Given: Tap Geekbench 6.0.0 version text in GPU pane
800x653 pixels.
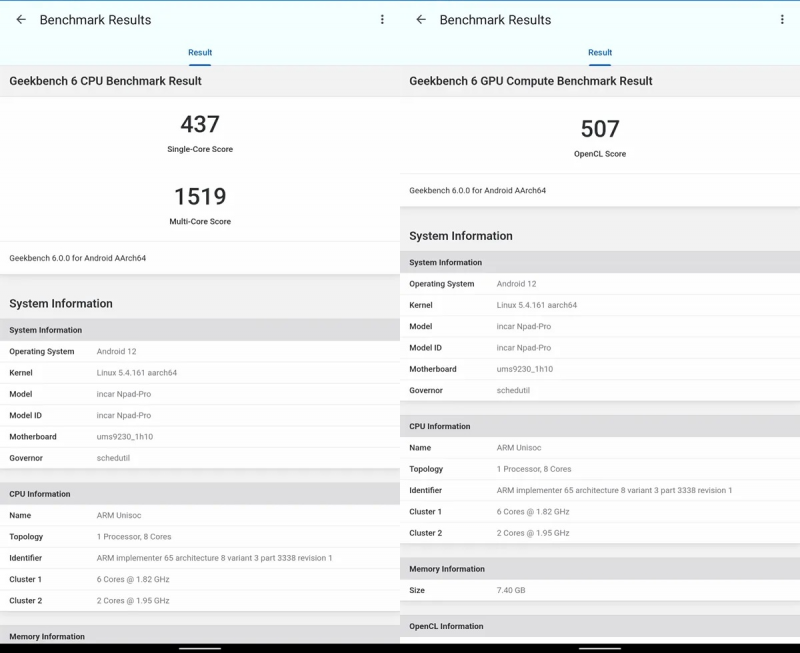Looking at the screenshot, I should coord(478,190).
